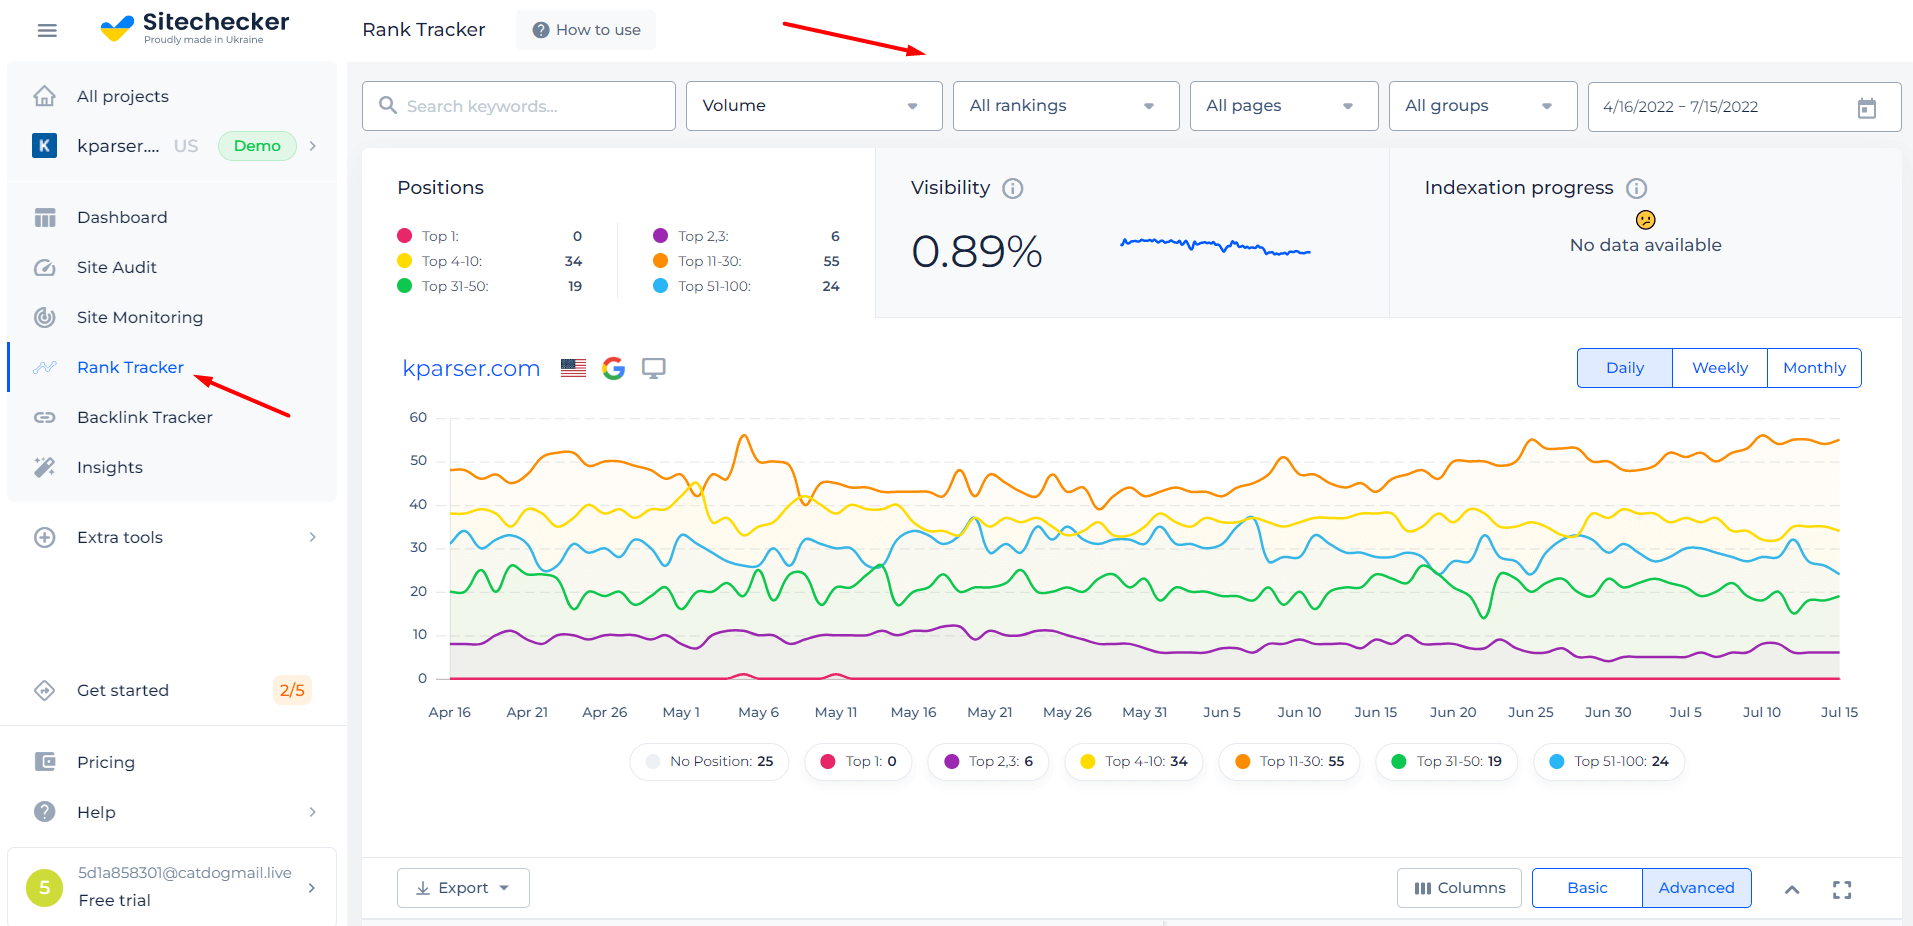
Task: Click the Top 11-30 orange dot in Positions
Action: pyautogui.click(x=660, y=261)
